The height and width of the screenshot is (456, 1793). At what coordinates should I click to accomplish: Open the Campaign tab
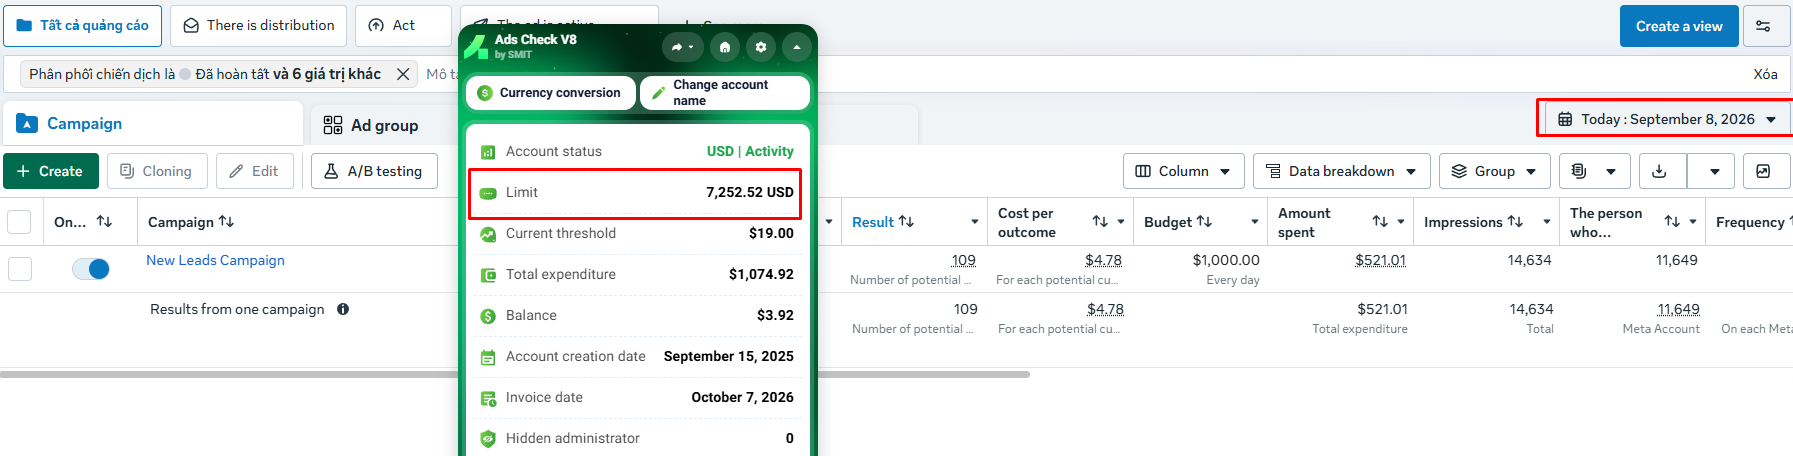click(x=152, y=123)
